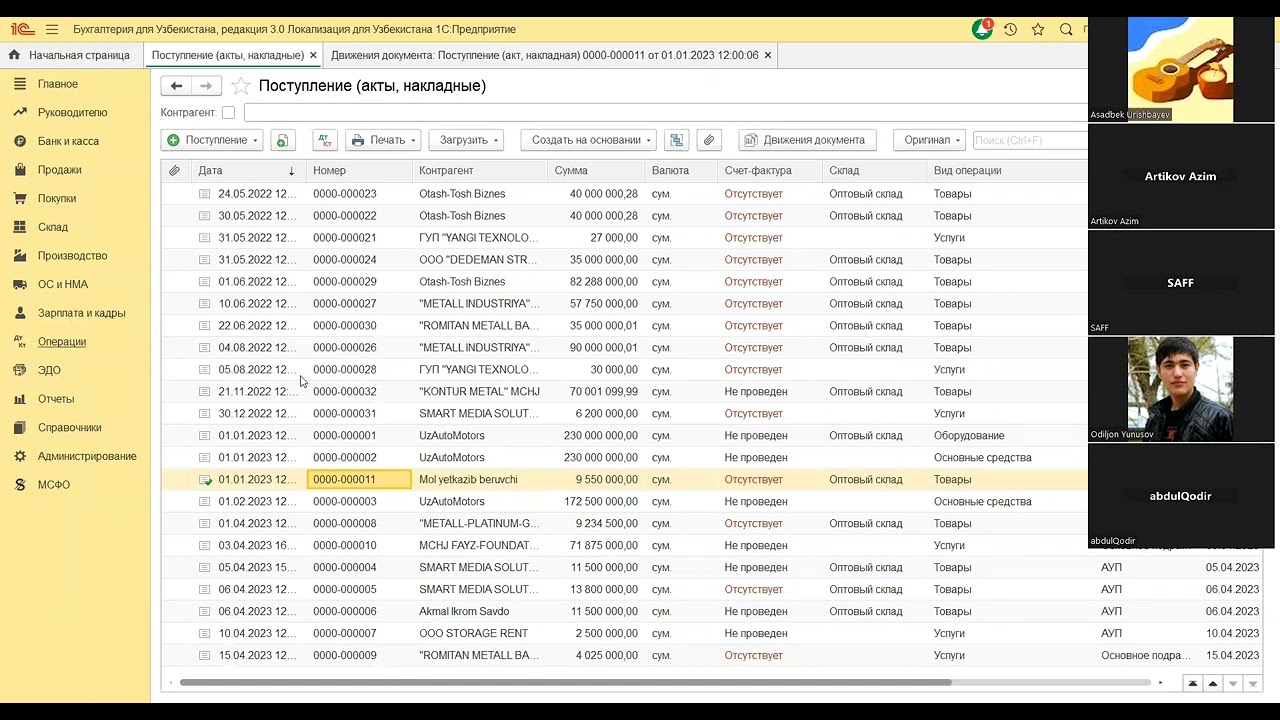Switch to the Движения документа tab
The height and width of the screenshot is (720, 1280).
coord(544,55)
